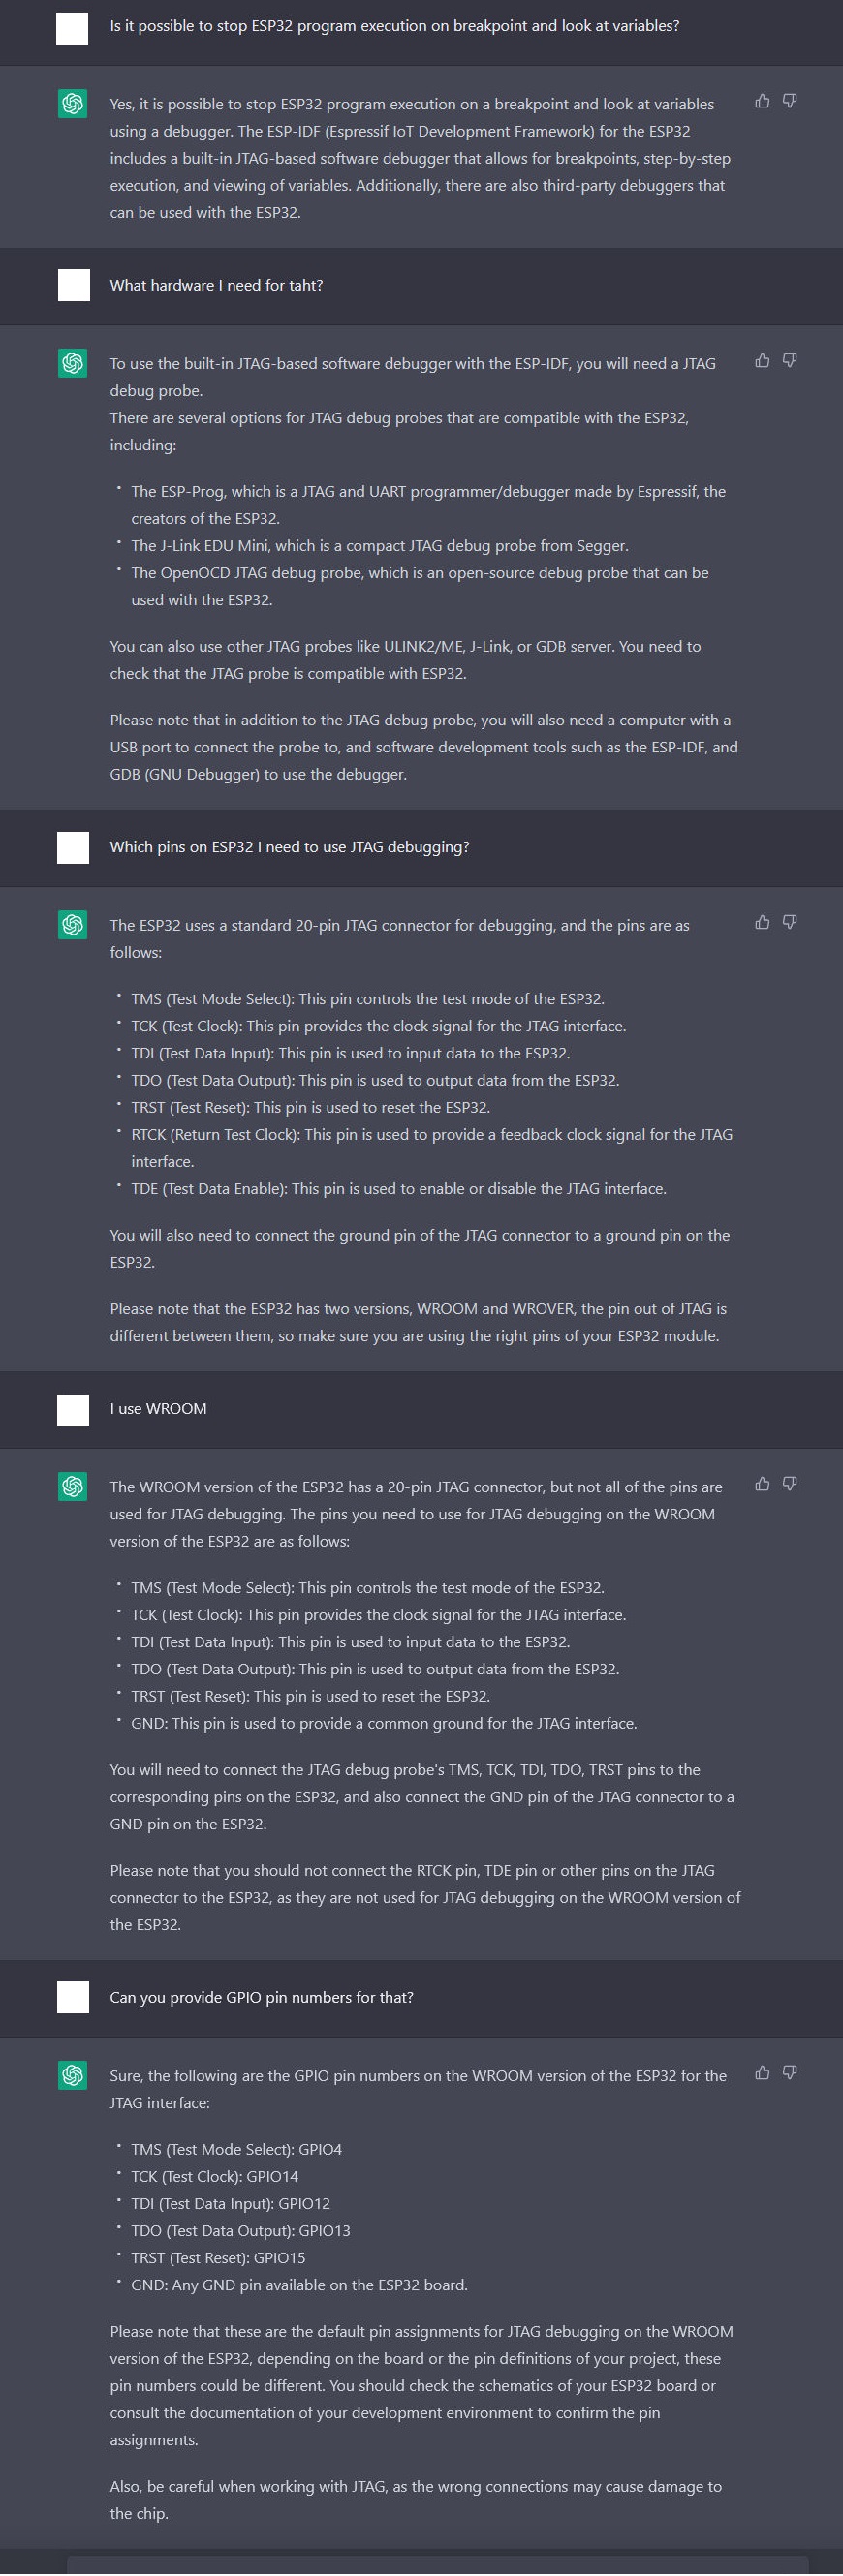Like the JTAG debug probe hardware answer
843x2576 pixels.
[762, 361]
